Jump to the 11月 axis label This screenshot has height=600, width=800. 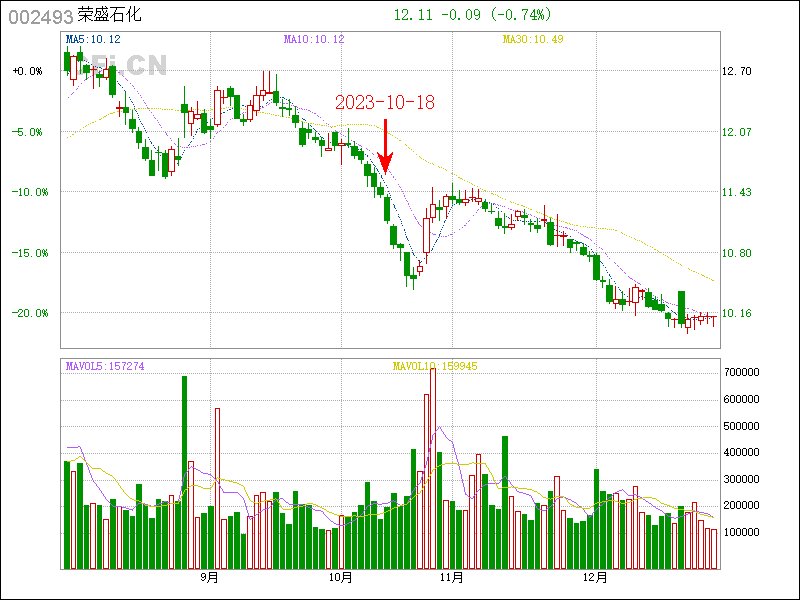click(x=451, y=577)
